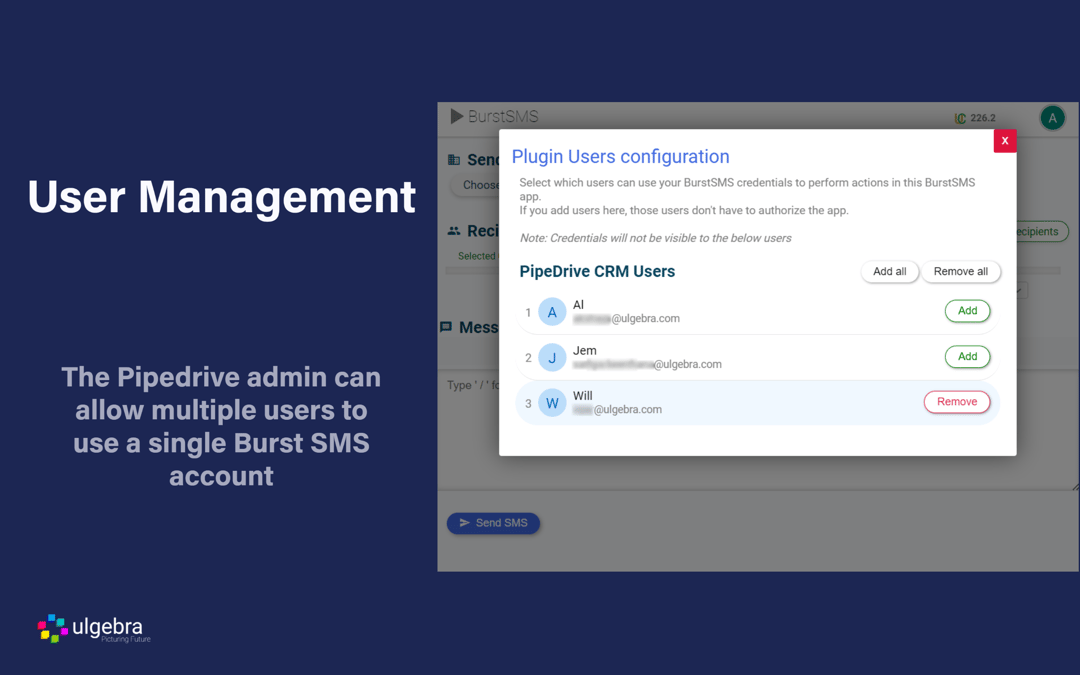Add user Al to plugin users
Screen dimensions: 1080x675
967,311
